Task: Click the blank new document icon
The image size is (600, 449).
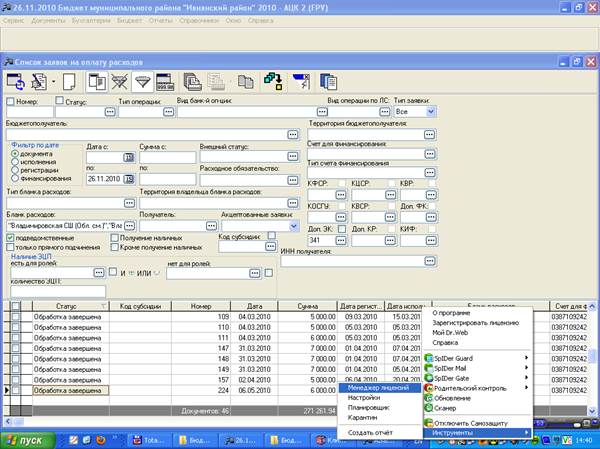Action: pyautogui.click(x=69, y=82)
